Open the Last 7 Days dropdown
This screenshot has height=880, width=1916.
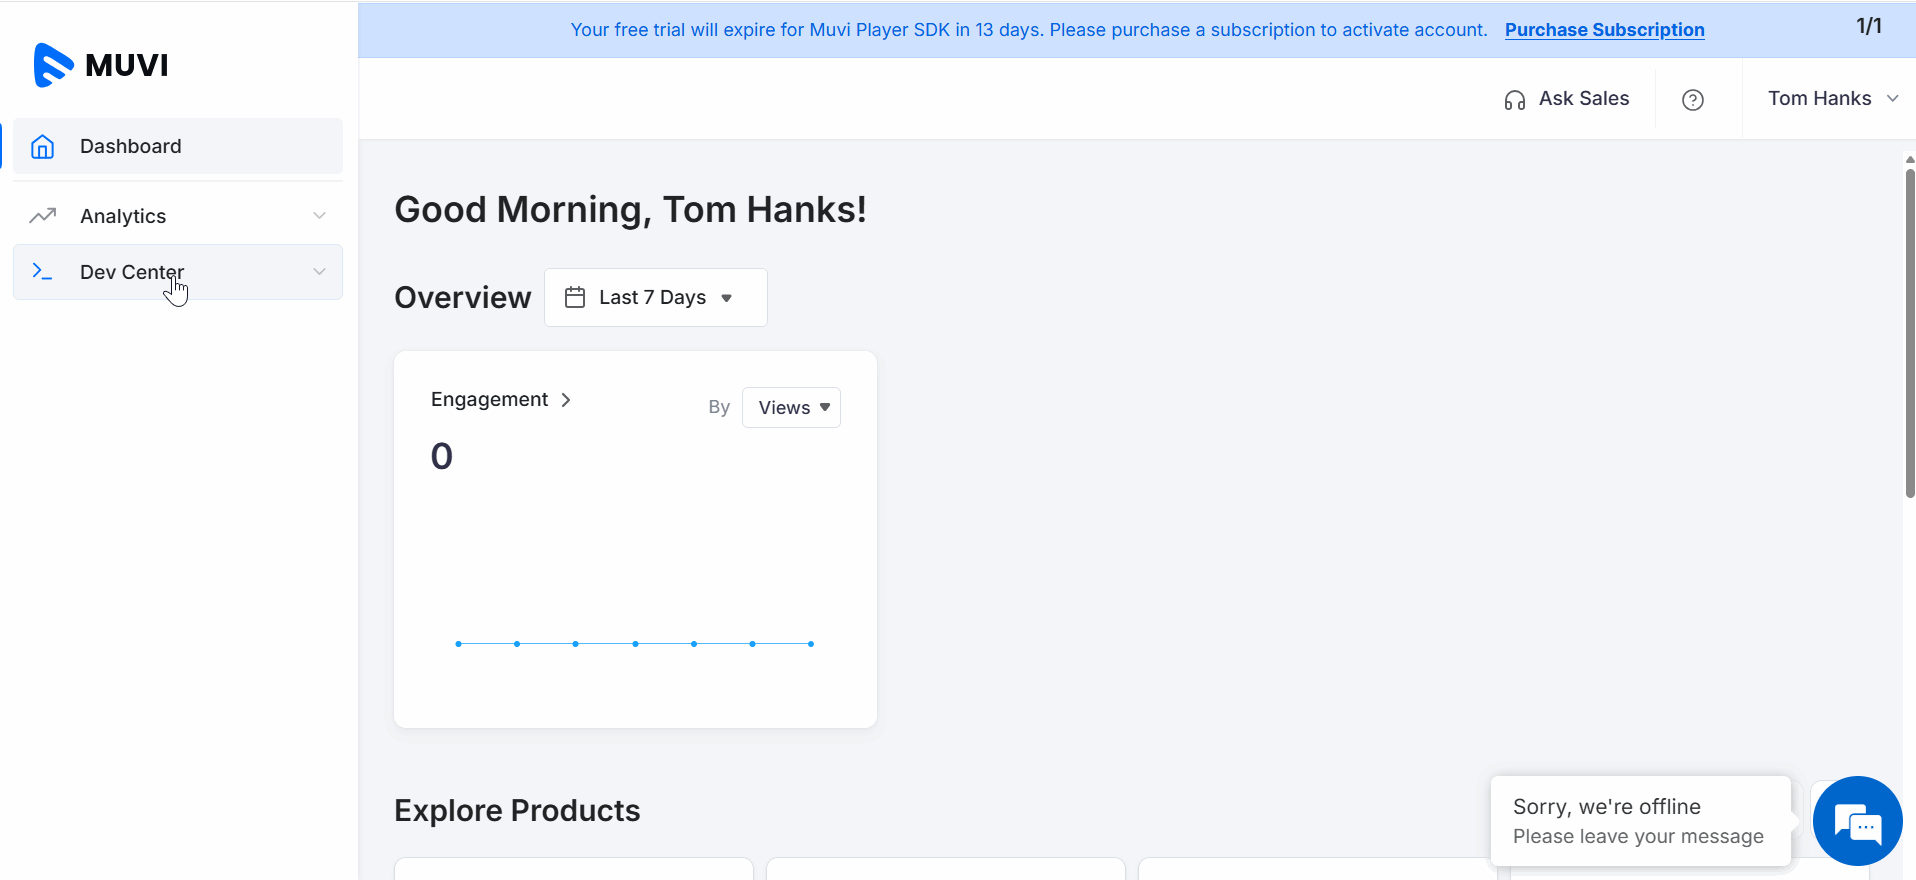pos(656,297)
